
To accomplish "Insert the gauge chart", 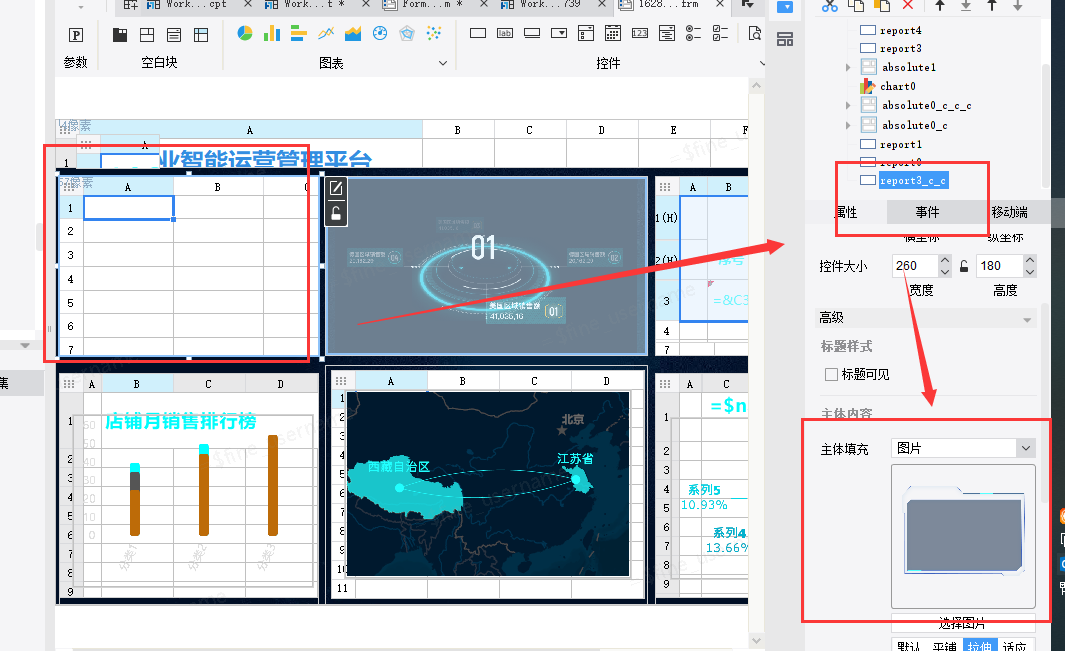I will coord(380,33).
